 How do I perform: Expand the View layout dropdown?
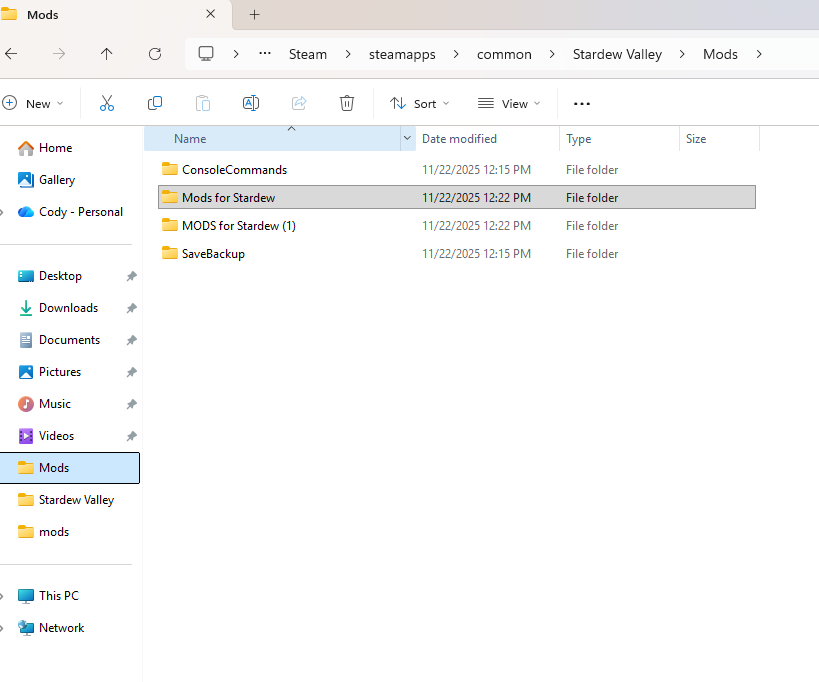(x=509, y=103)
